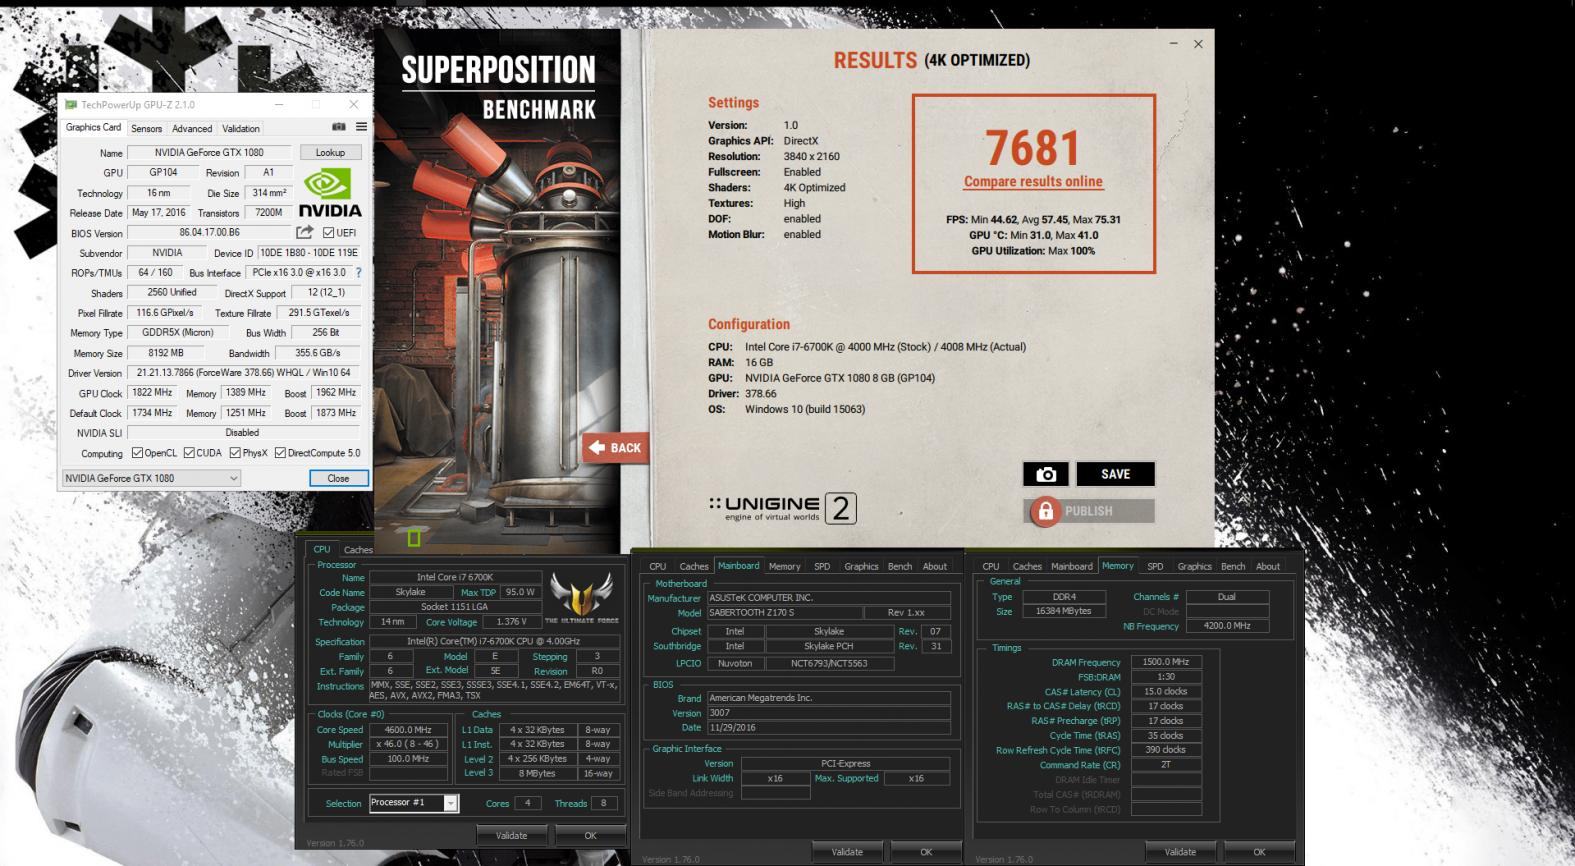Click the Bus Interface question mark icon
The image size is (1575, 866).
pyautogui.click(x=358, y=272)
